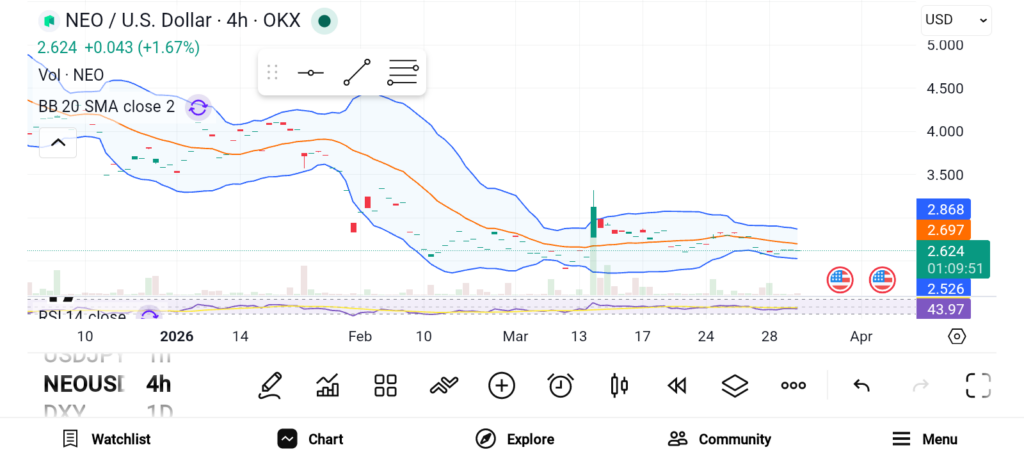Click the purple RSI 43.97 value label
This screenshot has height=461, width=1024.
coord(943,309)
